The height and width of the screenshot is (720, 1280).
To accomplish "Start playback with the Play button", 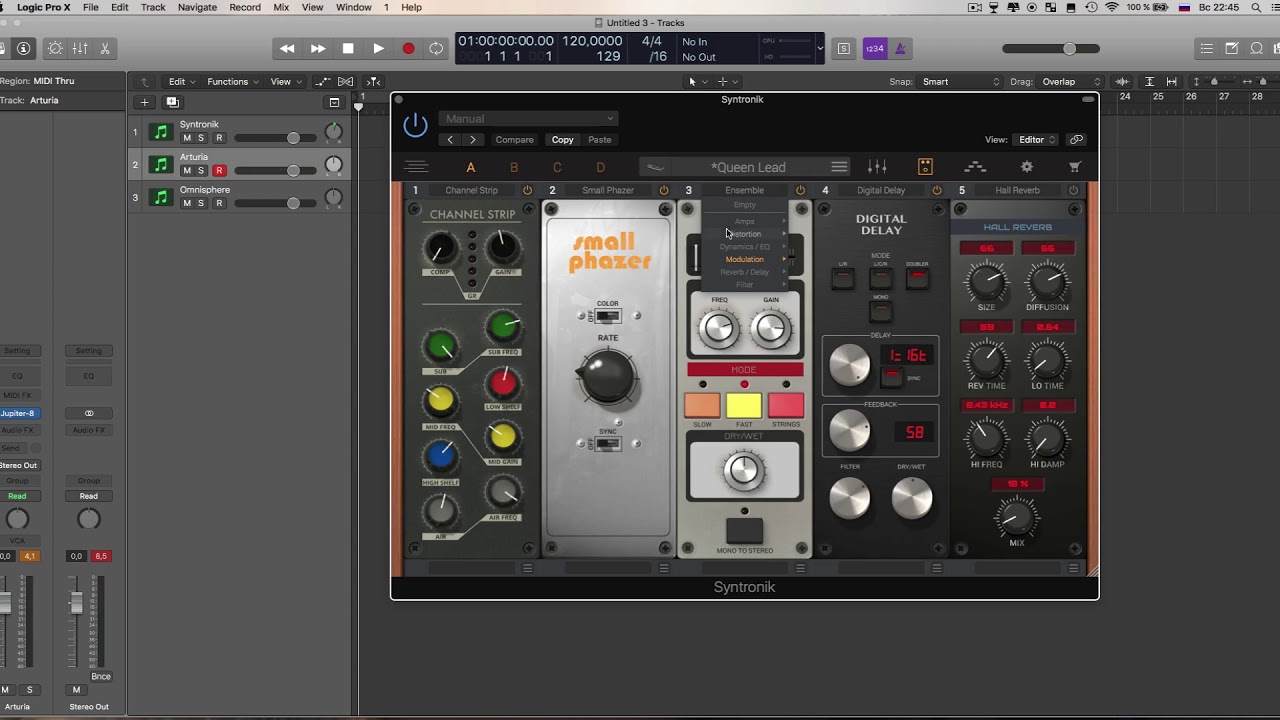I will [378, 48].
